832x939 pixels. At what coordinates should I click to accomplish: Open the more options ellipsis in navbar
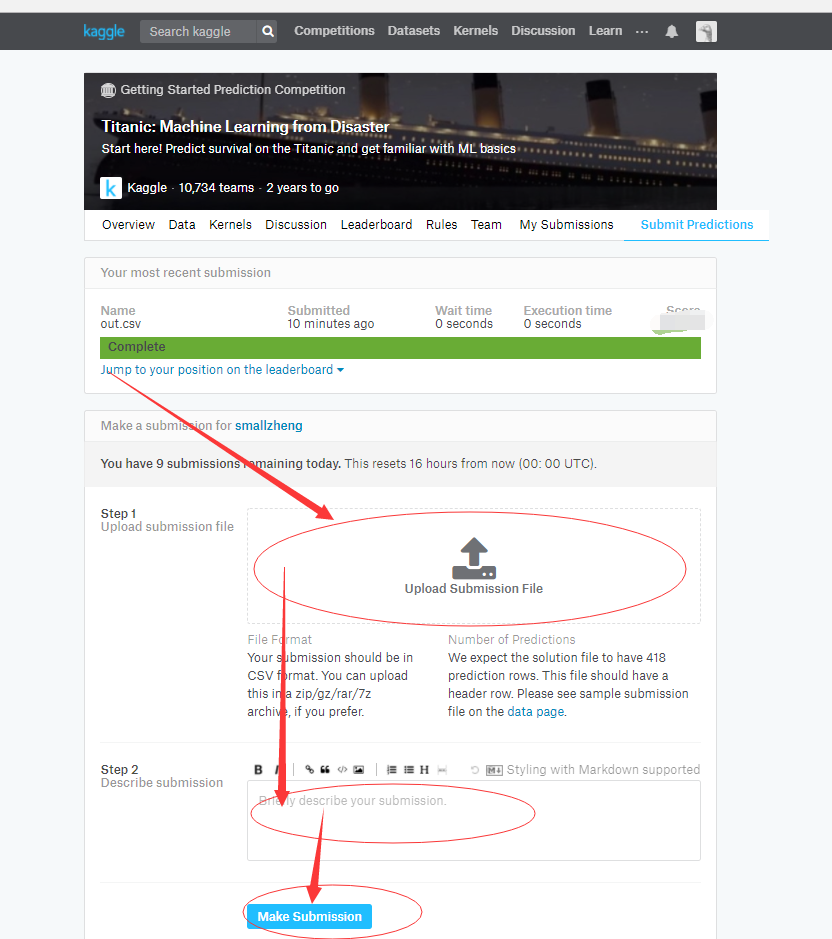coord(642,32)
